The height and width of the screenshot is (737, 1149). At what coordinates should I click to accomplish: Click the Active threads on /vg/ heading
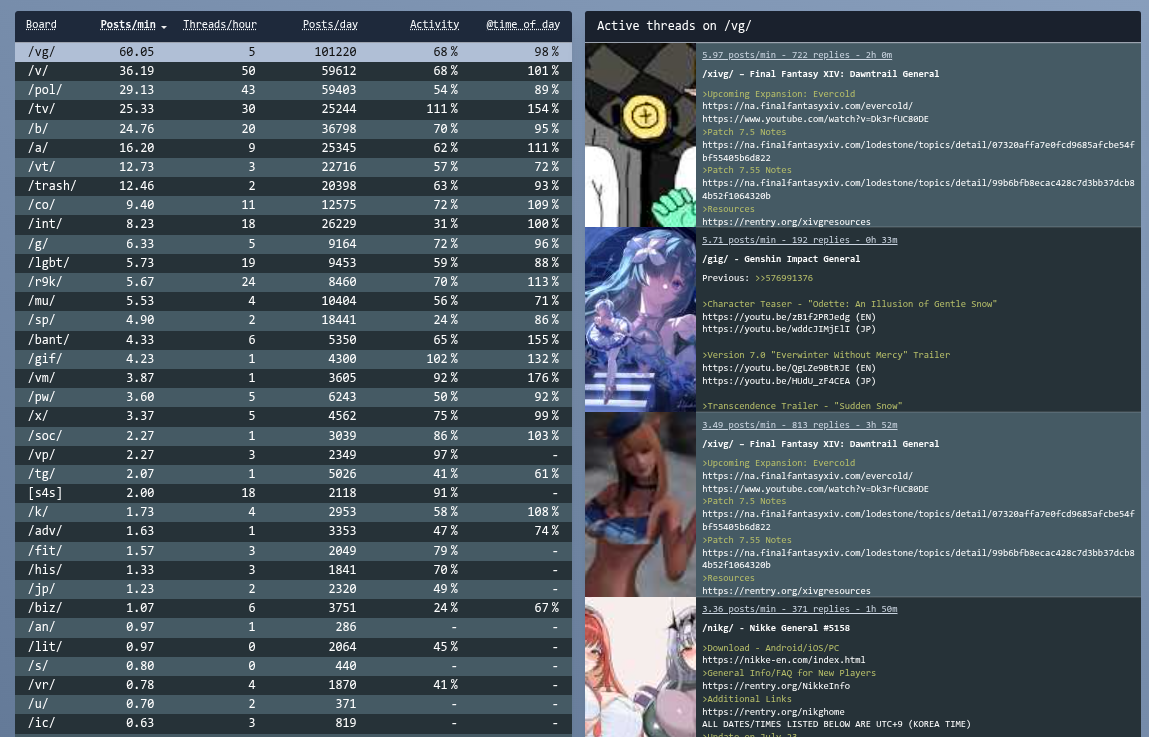click(674, 26)
